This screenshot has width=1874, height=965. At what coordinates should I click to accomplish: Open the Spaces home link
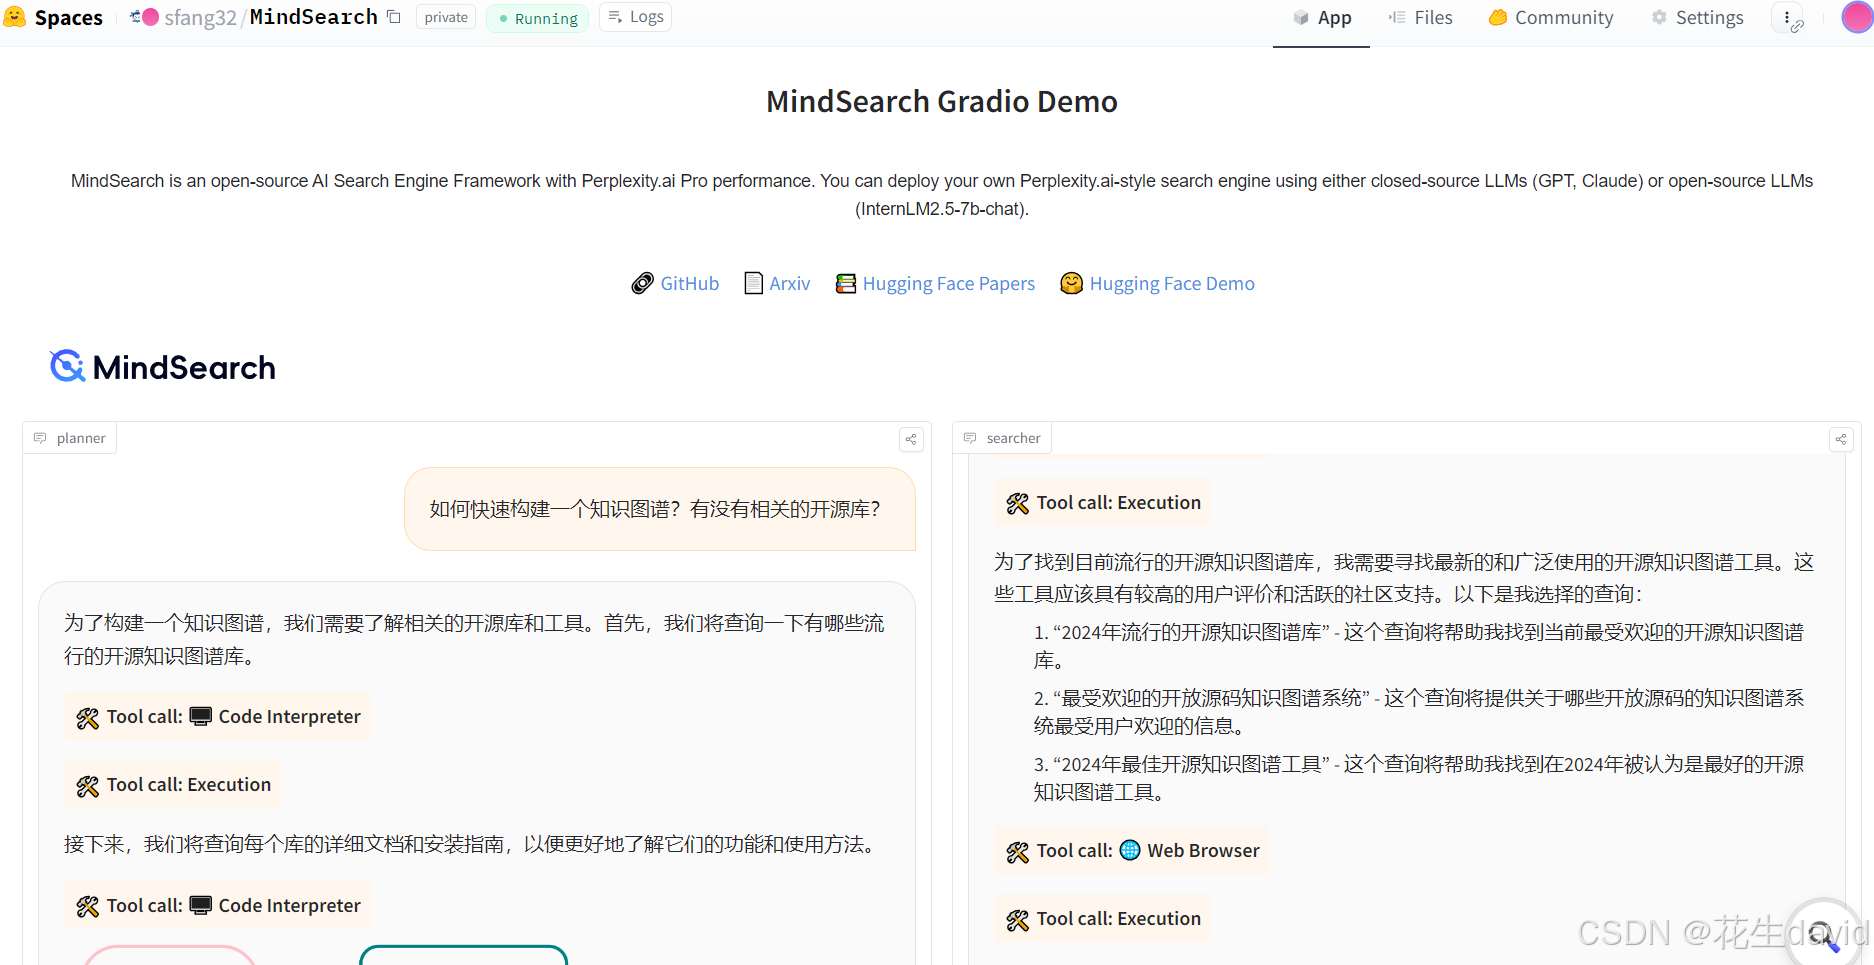point(68,17)
